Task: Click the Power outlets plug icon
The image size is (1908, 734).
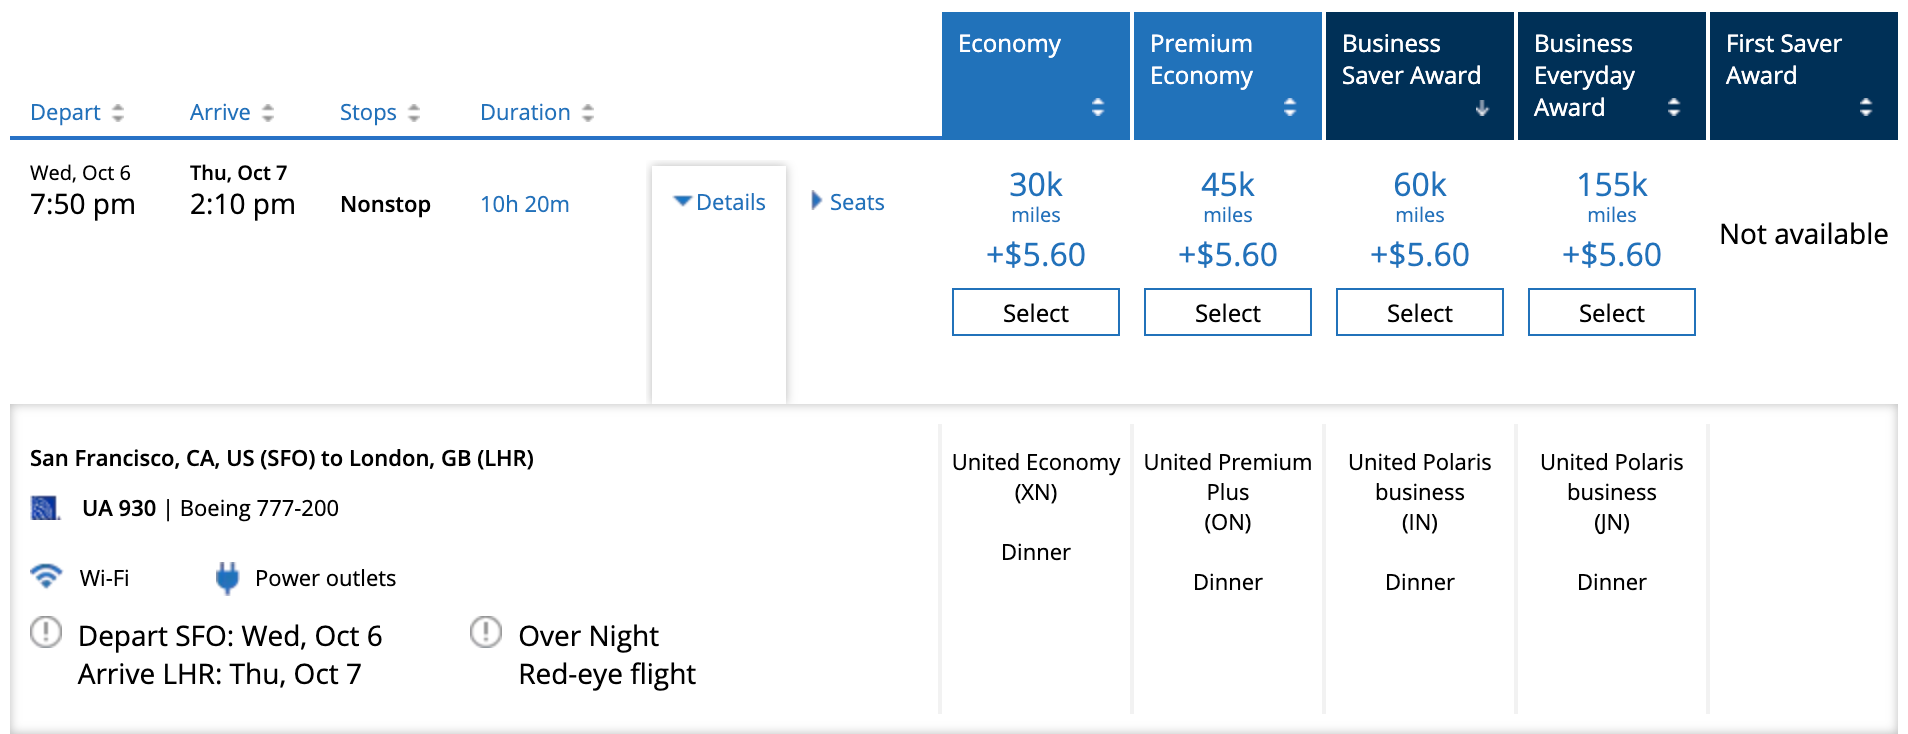Action: coord(228,577)
